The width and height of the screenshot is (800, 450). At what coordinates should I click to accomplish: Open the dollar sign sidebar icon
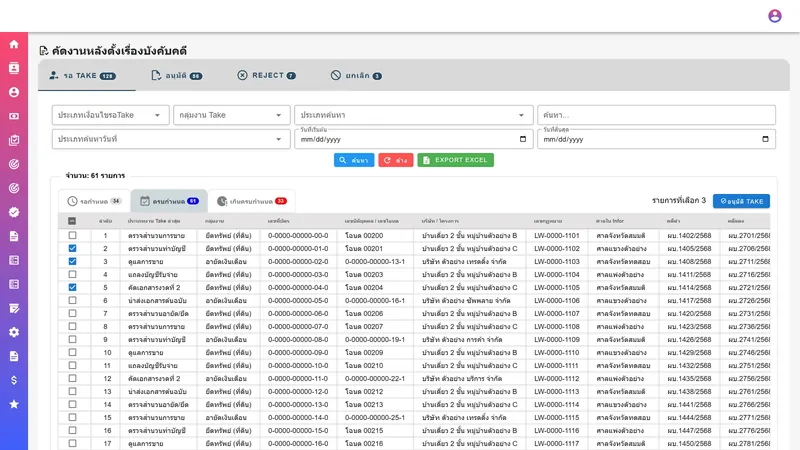[x=14, y=380]
